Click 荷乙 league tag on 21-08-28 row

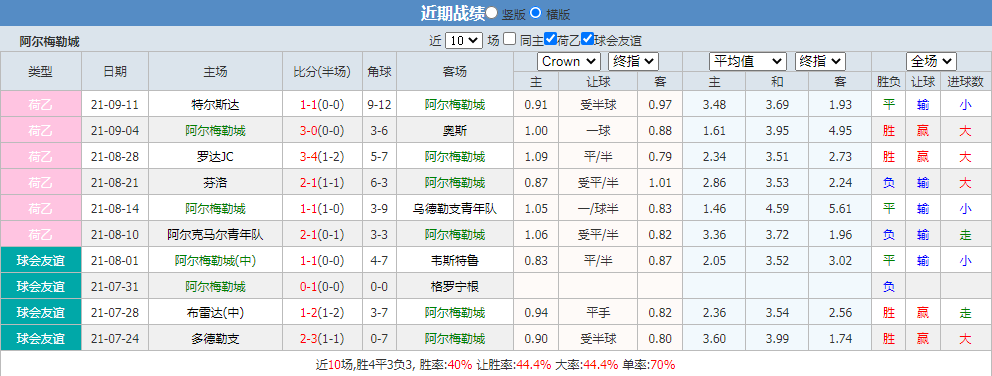point(40,157)
